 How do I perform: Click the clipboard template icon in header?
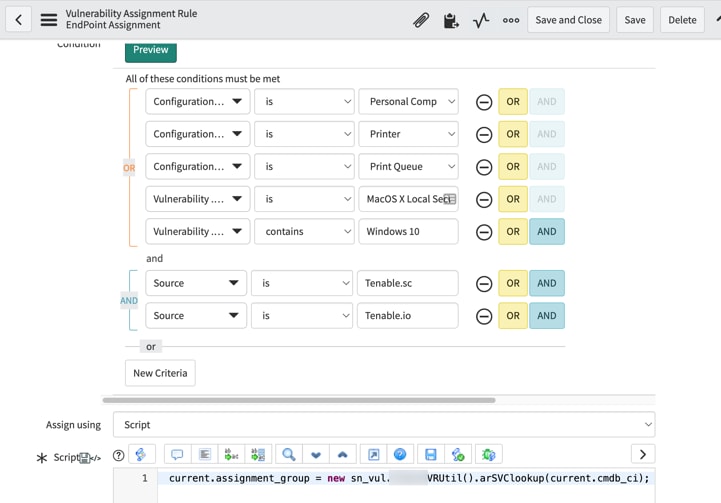(x=451, y=20)
